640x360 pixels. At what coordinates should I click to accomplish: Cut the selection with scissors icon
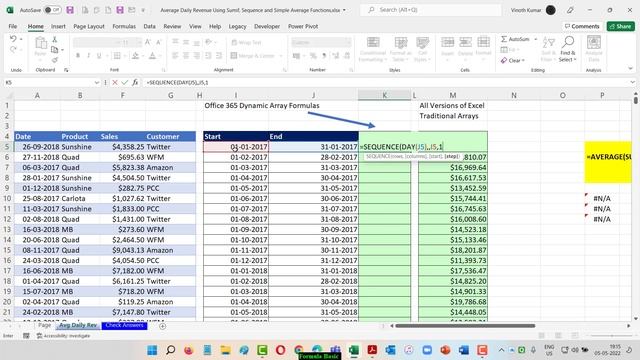pyautogui.click(x=54, y=40)
